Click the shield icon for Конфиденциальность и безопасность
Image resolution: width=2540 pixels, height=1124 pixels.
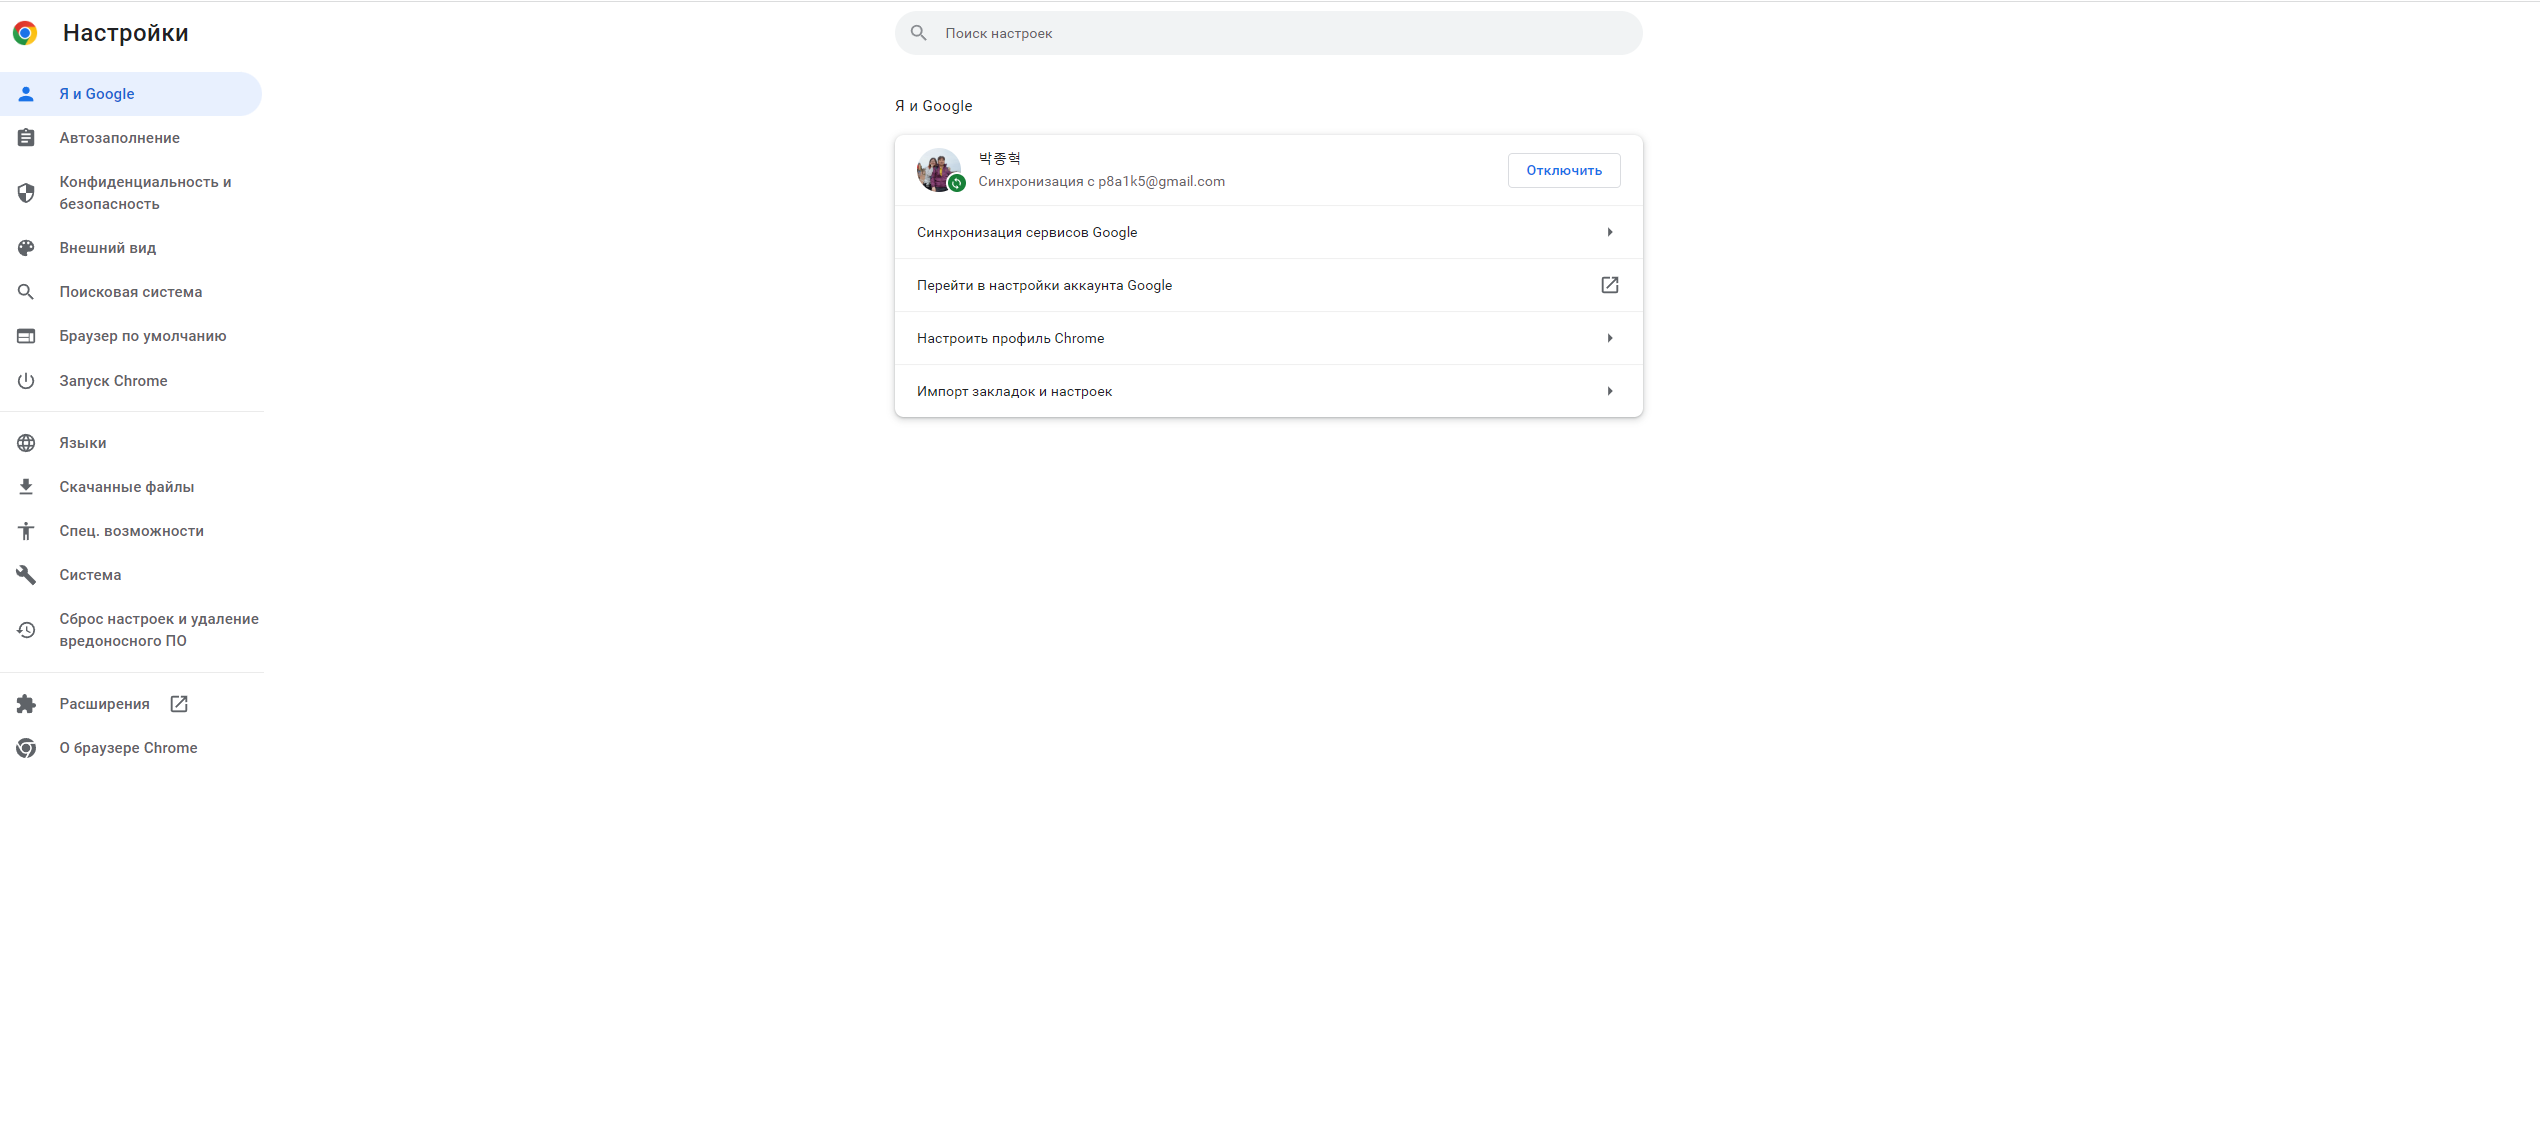tap(26, 193)
